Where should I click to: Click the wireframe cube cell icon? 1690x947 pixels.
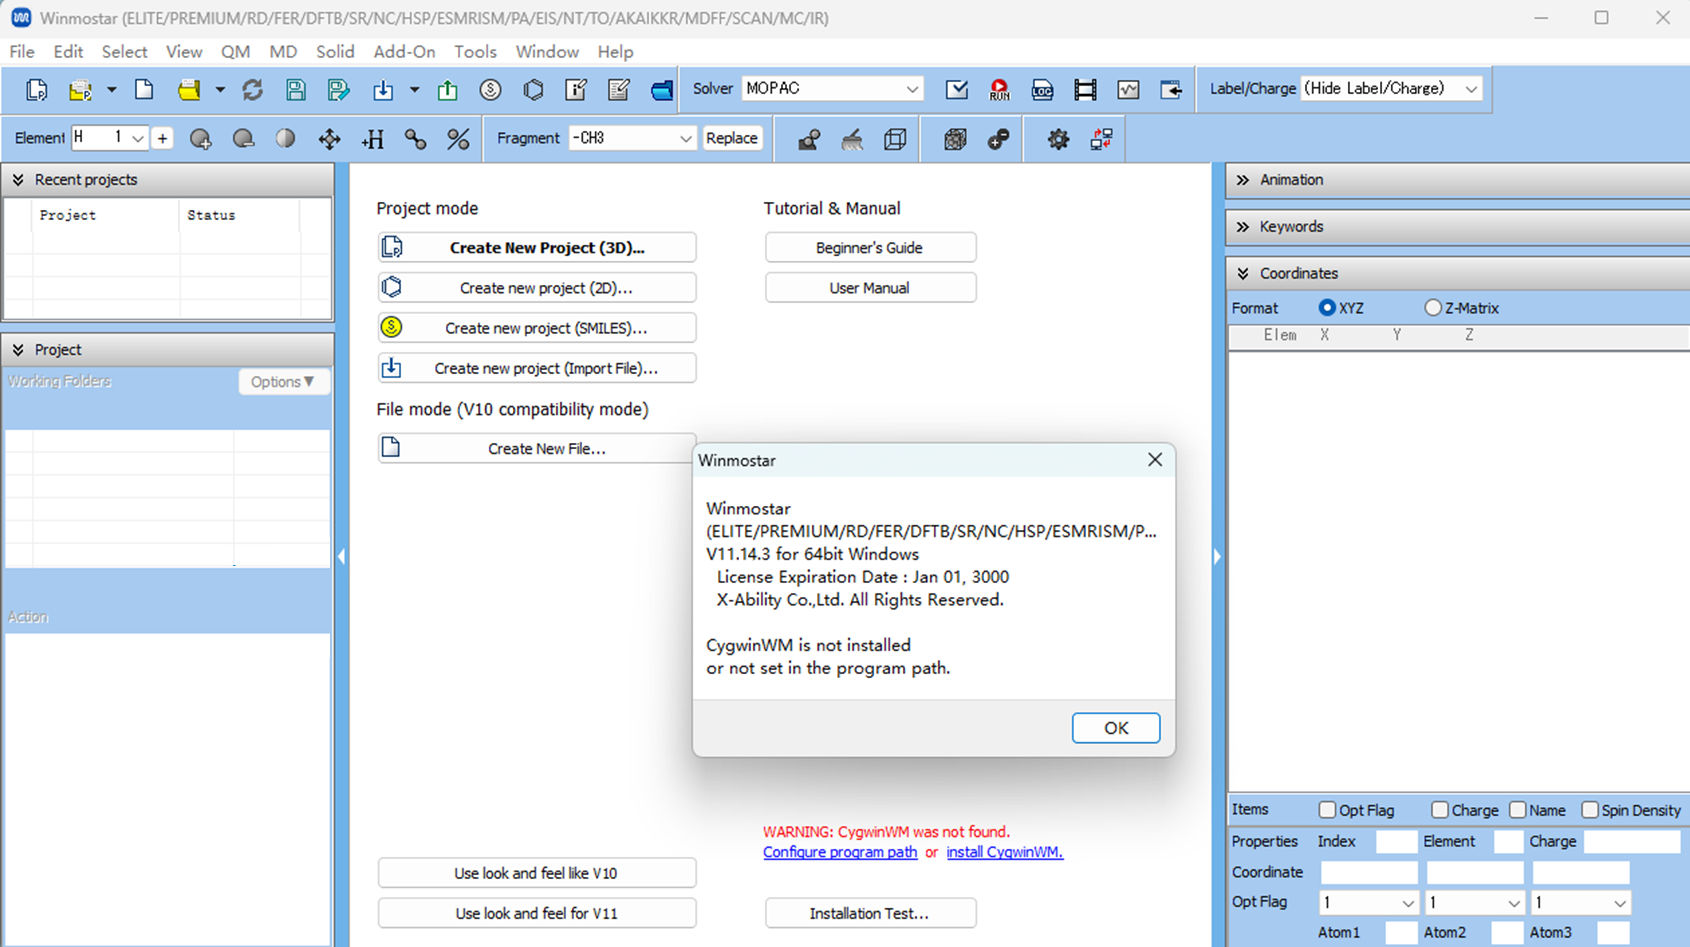tap(895, 139)
